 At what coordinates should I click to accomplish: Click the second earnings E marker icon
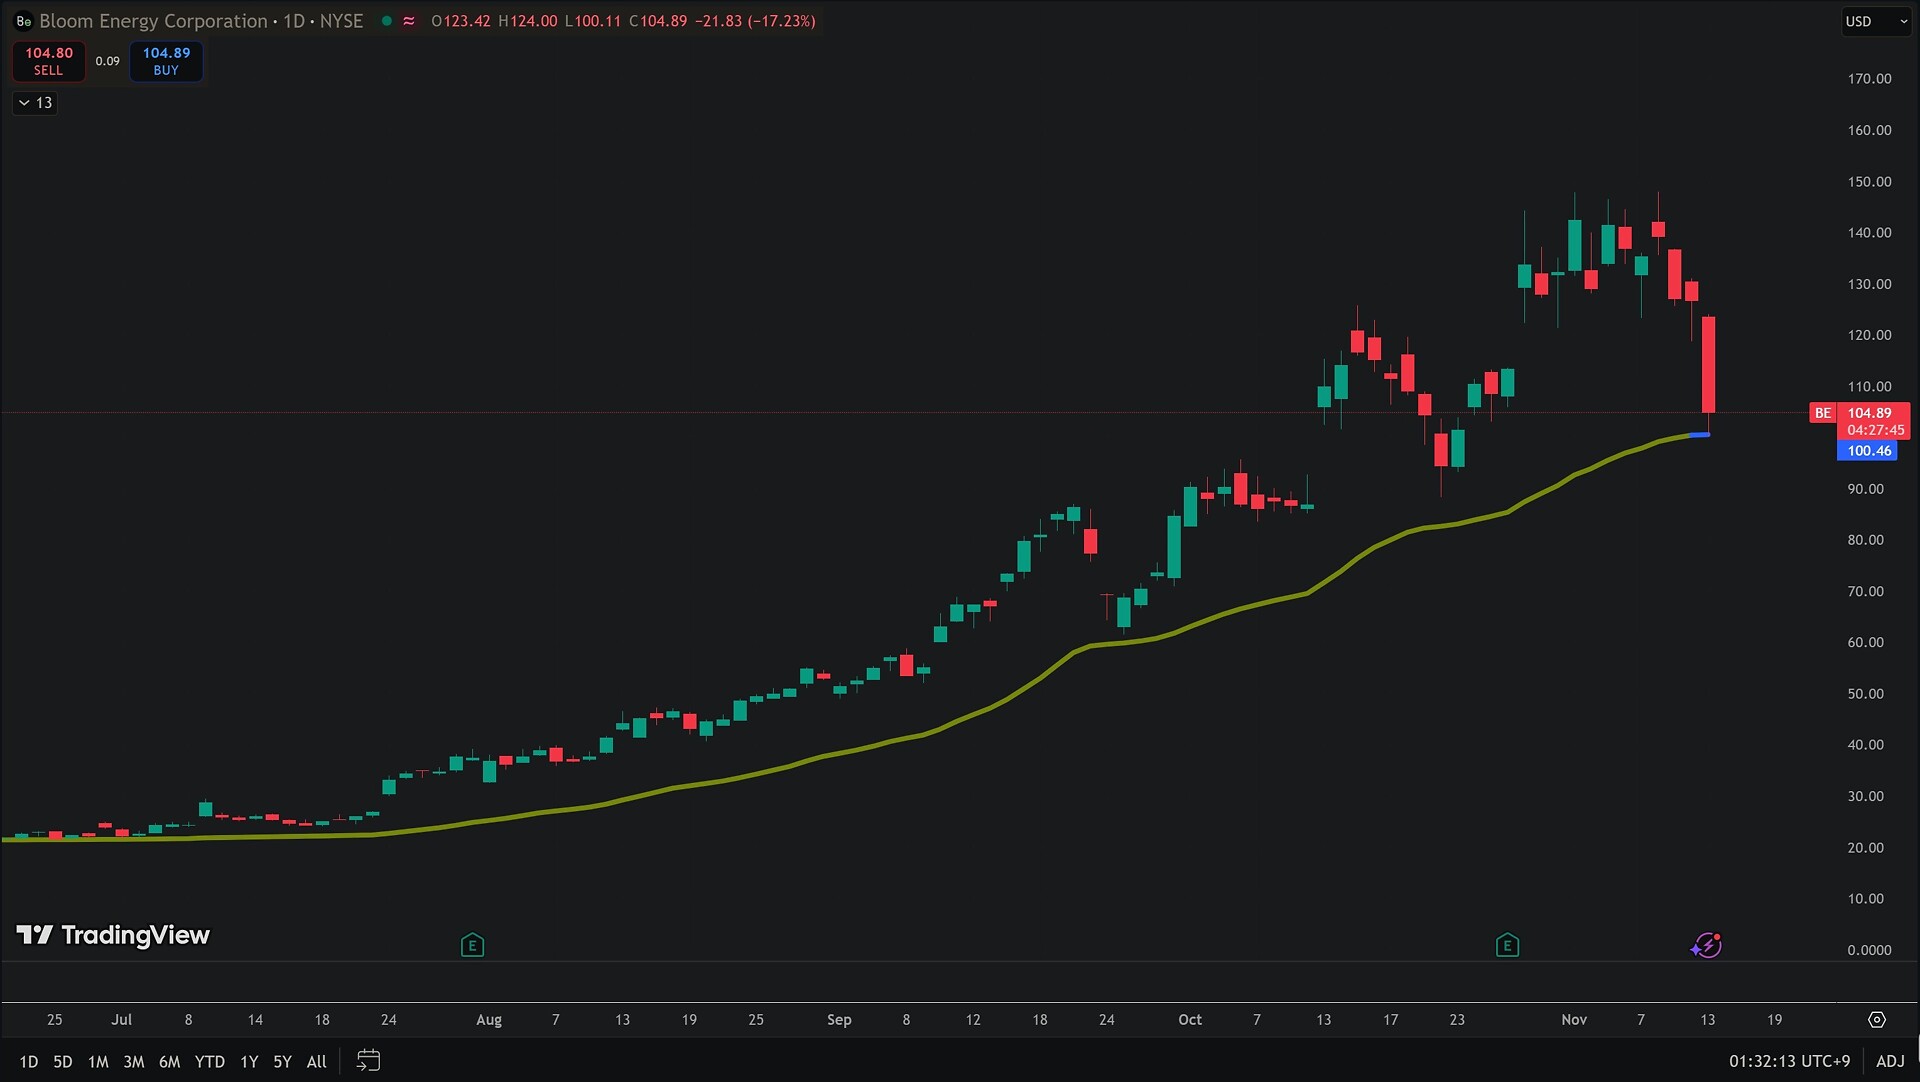coord(1507,945)
